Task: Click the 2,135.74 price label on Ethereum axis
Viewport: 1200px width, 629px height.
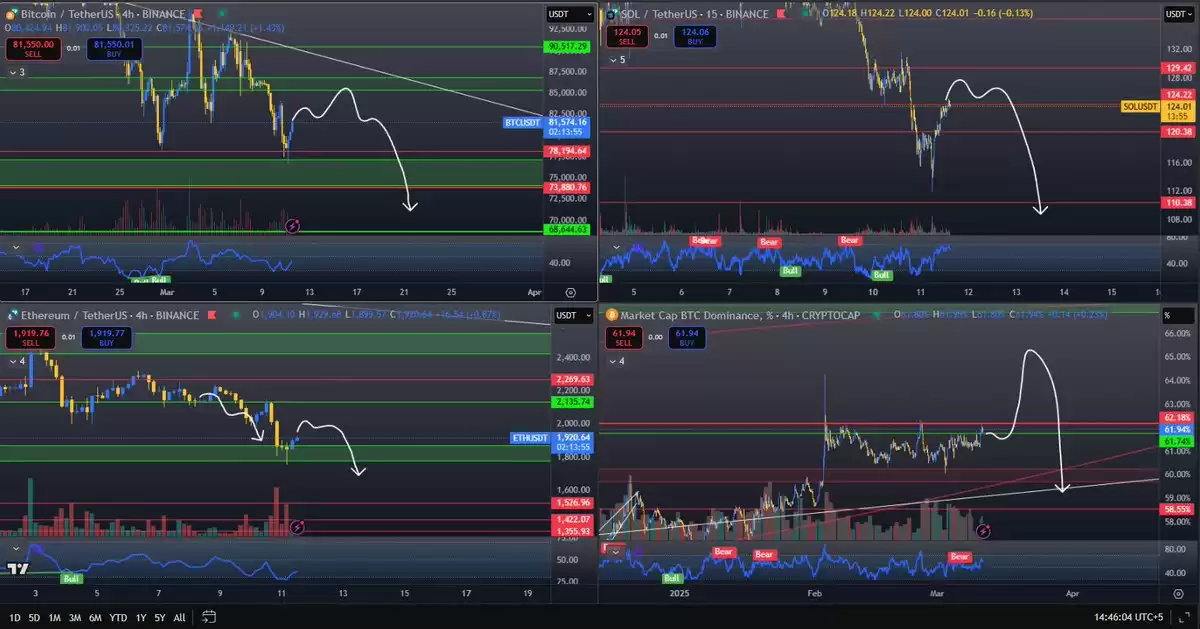Action: [x=572, y=402]
